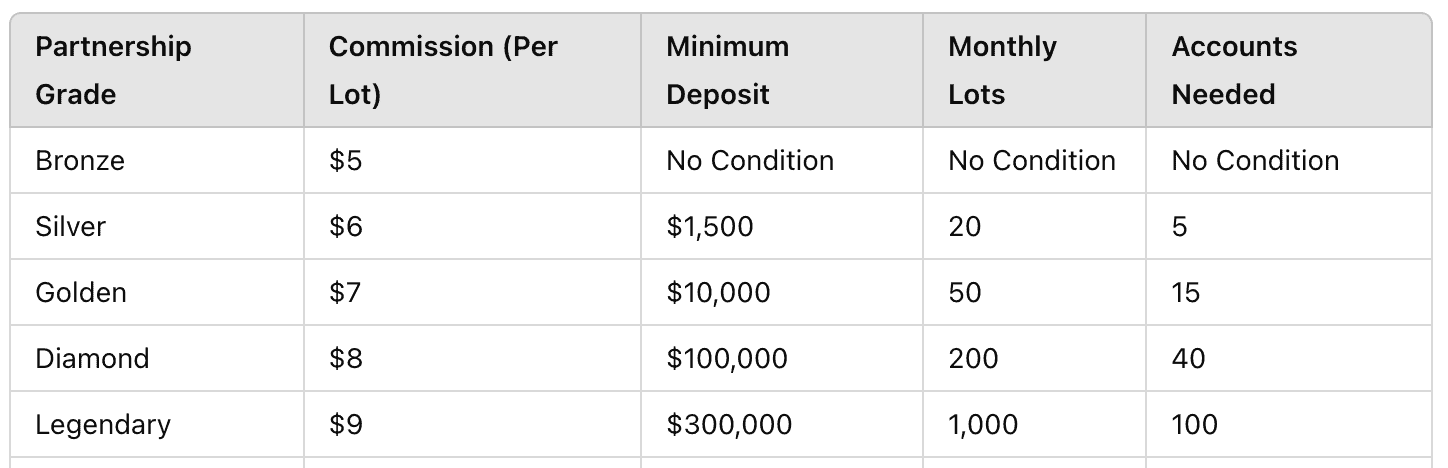
Task: Select the Monthly Lots column header
Action: pos(1002,70)
